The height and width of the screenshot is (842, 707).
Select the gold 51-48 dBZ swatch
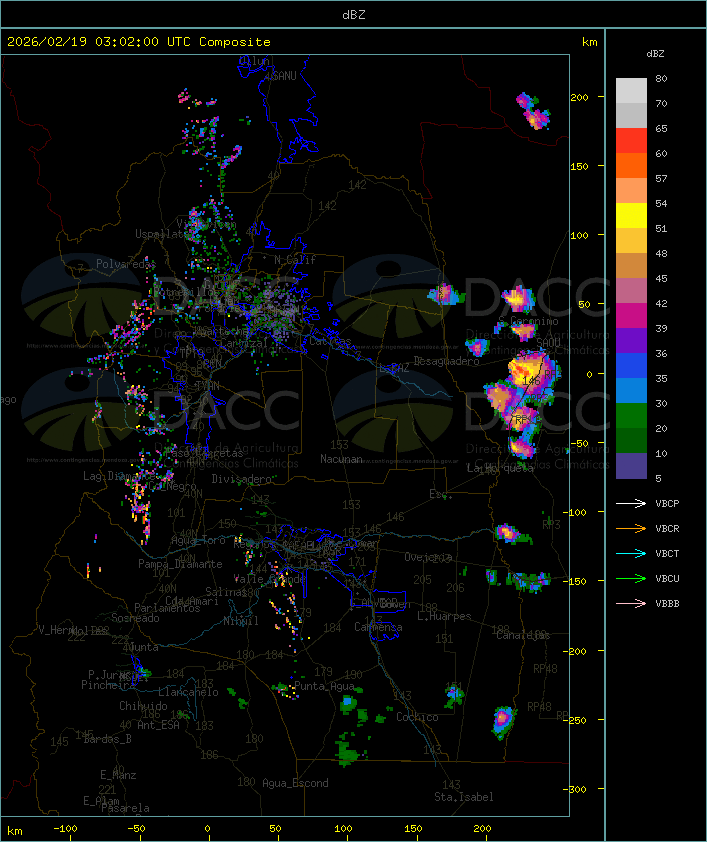point(631,241)
